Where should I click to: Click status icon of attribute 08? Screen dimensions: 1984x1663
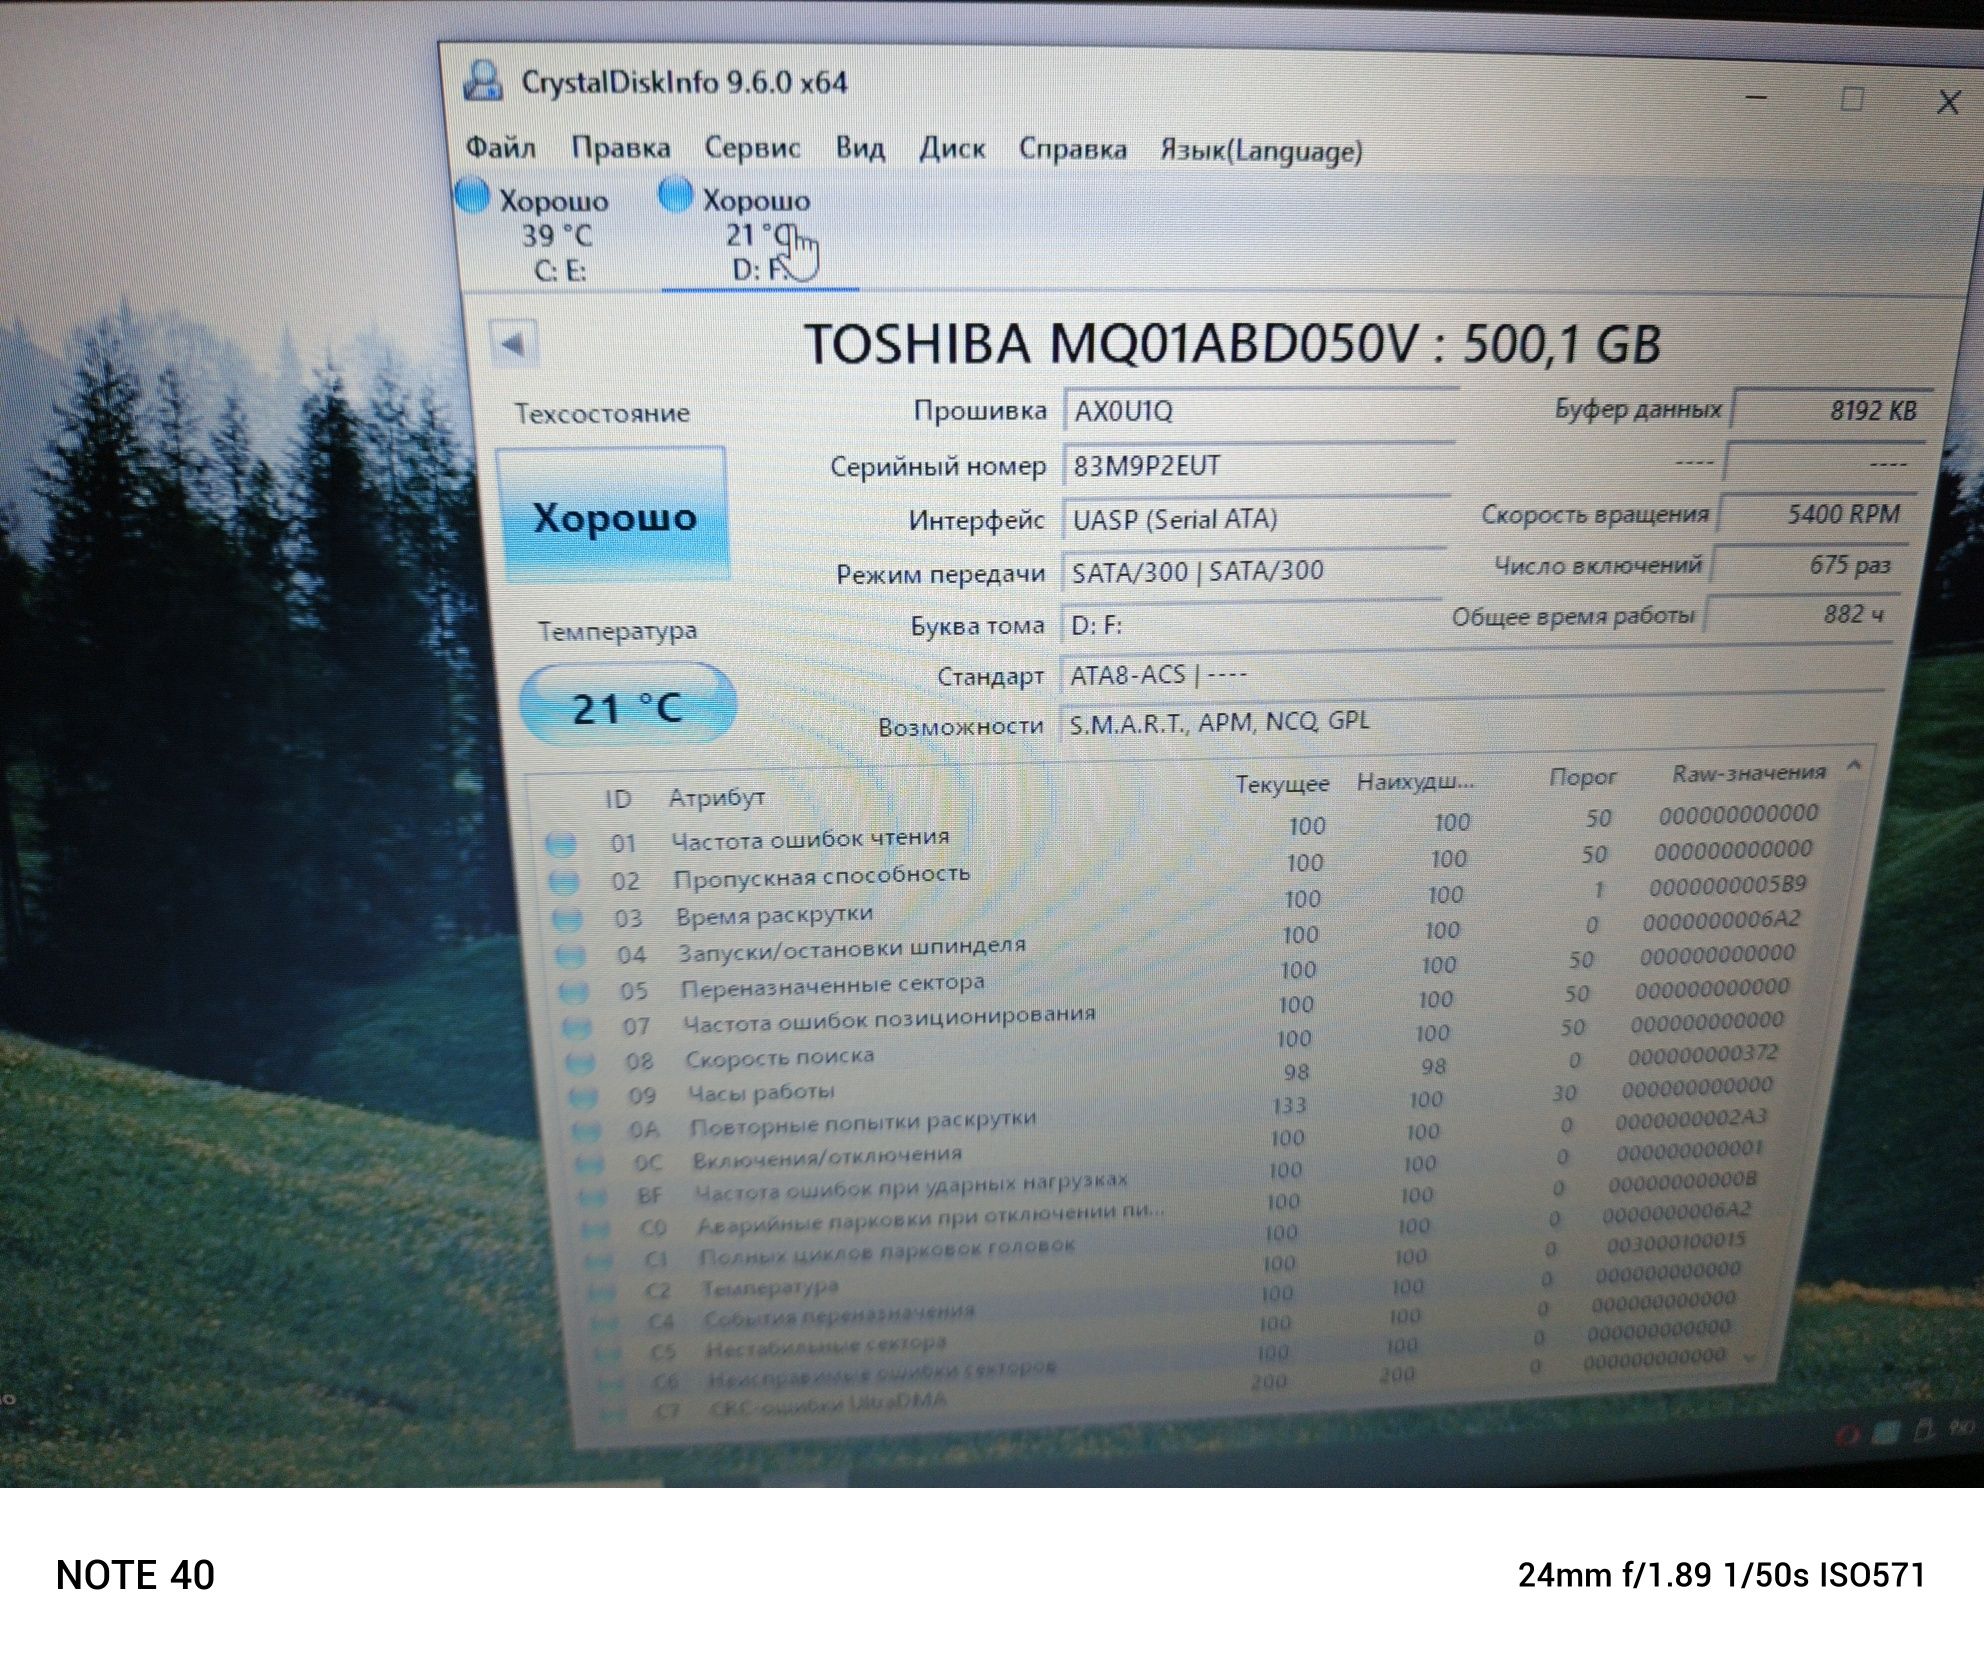click(x=580, y=1062)
